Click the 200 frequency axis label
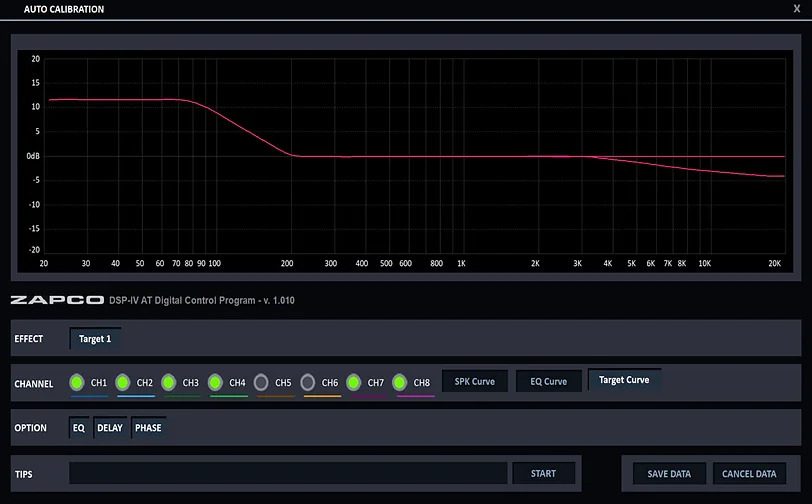Screen dimensions: 812x504 click(287, 264)
